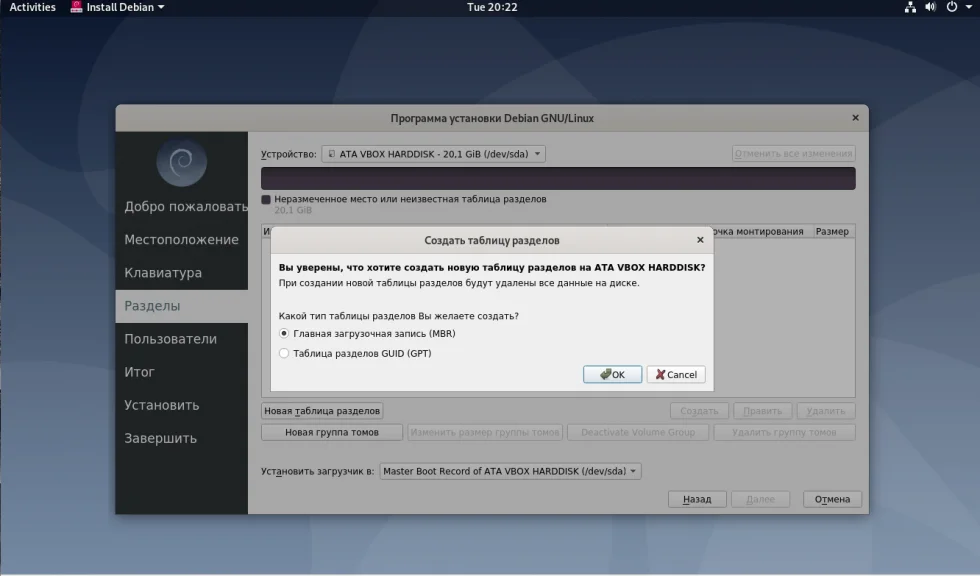Click the Править partition button

(762, 410)
